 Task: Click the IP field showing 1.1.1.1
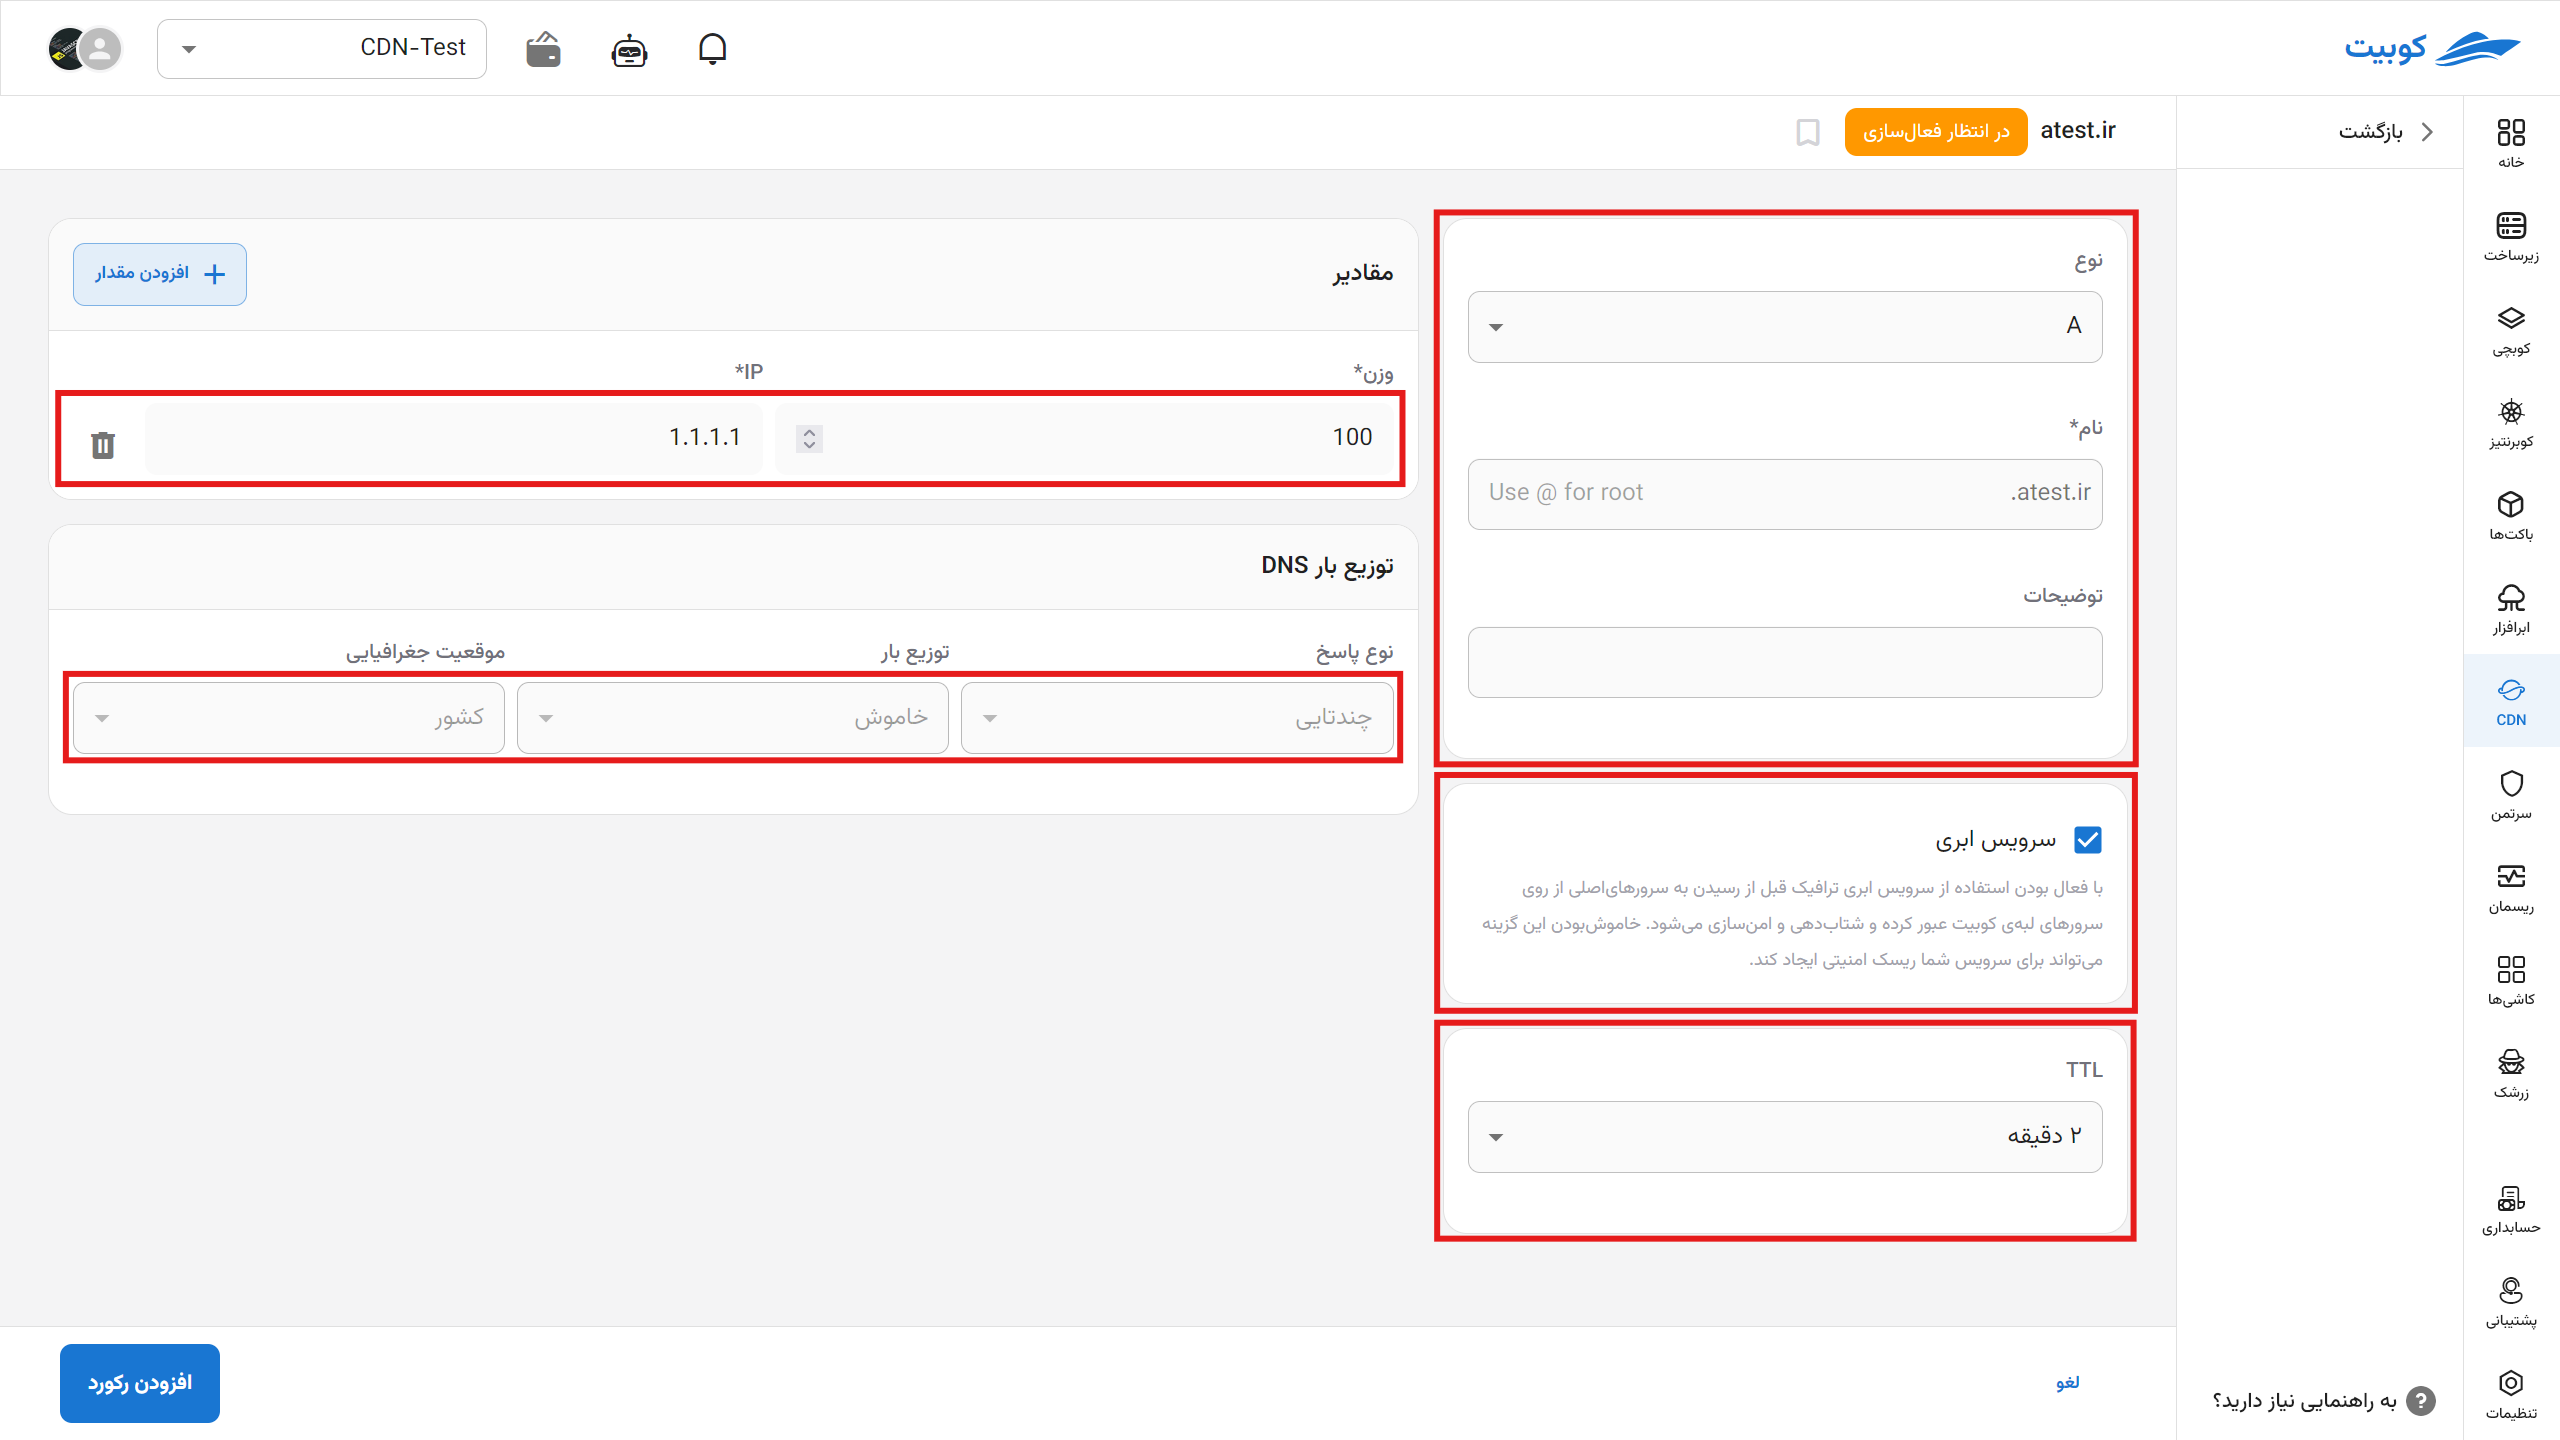[x=453, y=438]
